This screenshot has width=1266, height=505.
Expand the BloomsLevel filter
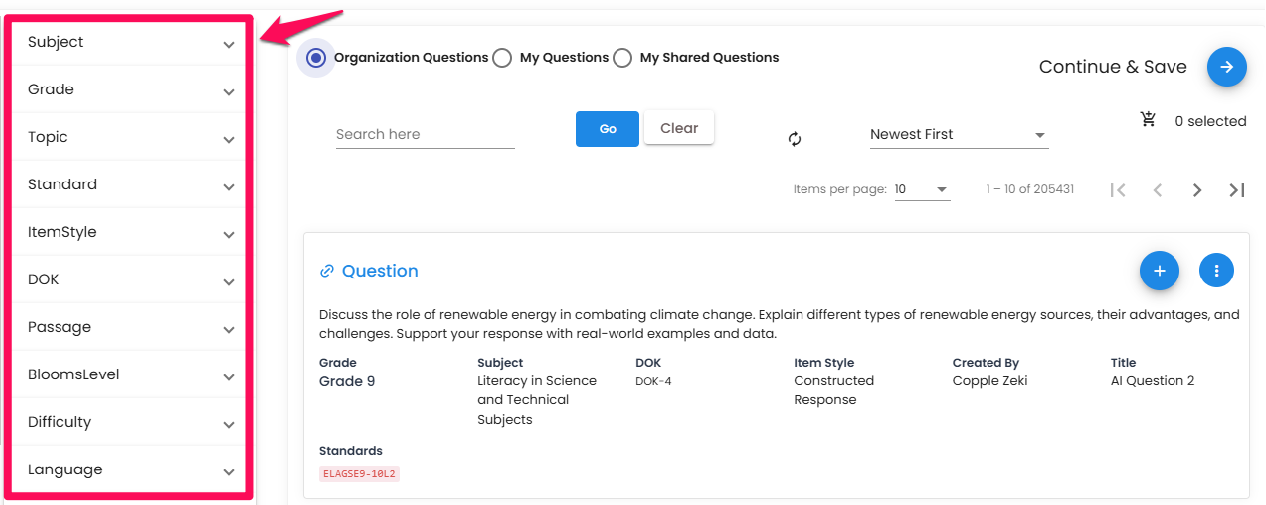coord(130,375)
